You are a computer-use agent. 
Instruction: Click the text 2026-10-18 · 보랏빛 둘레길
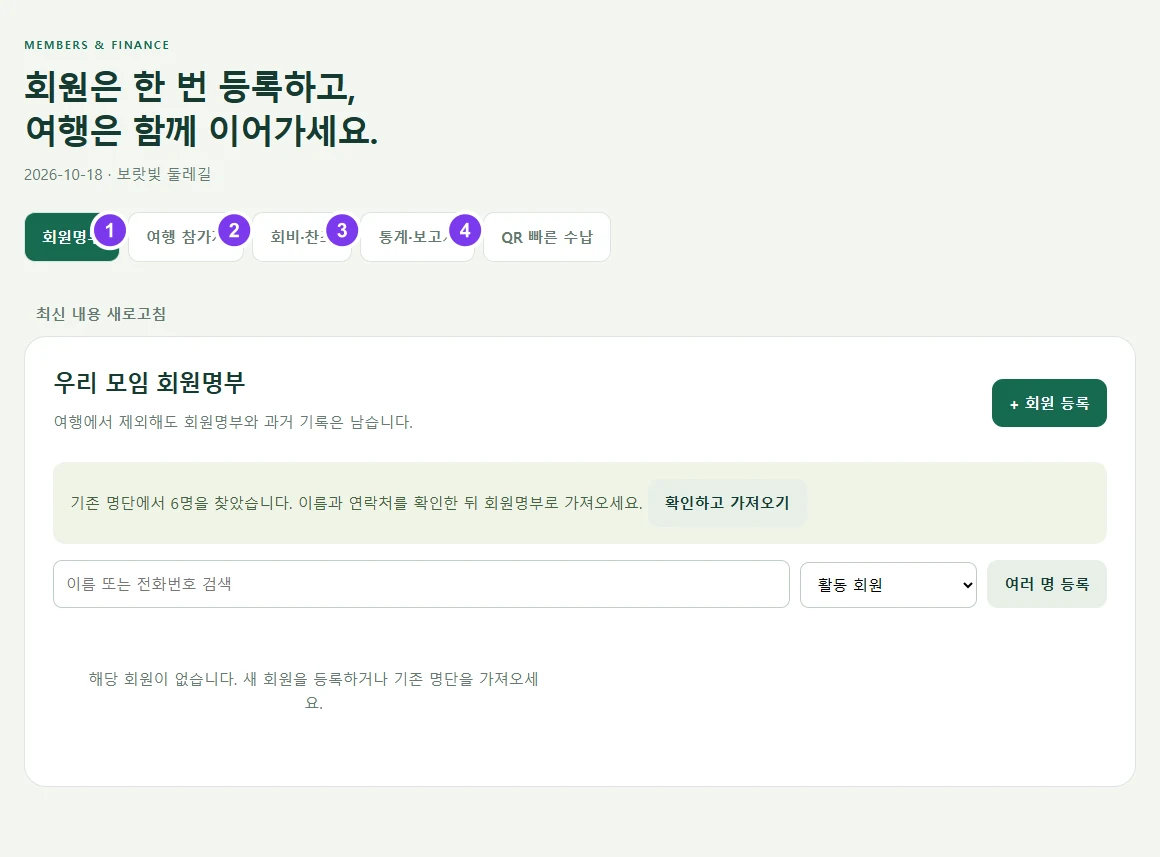118,174
